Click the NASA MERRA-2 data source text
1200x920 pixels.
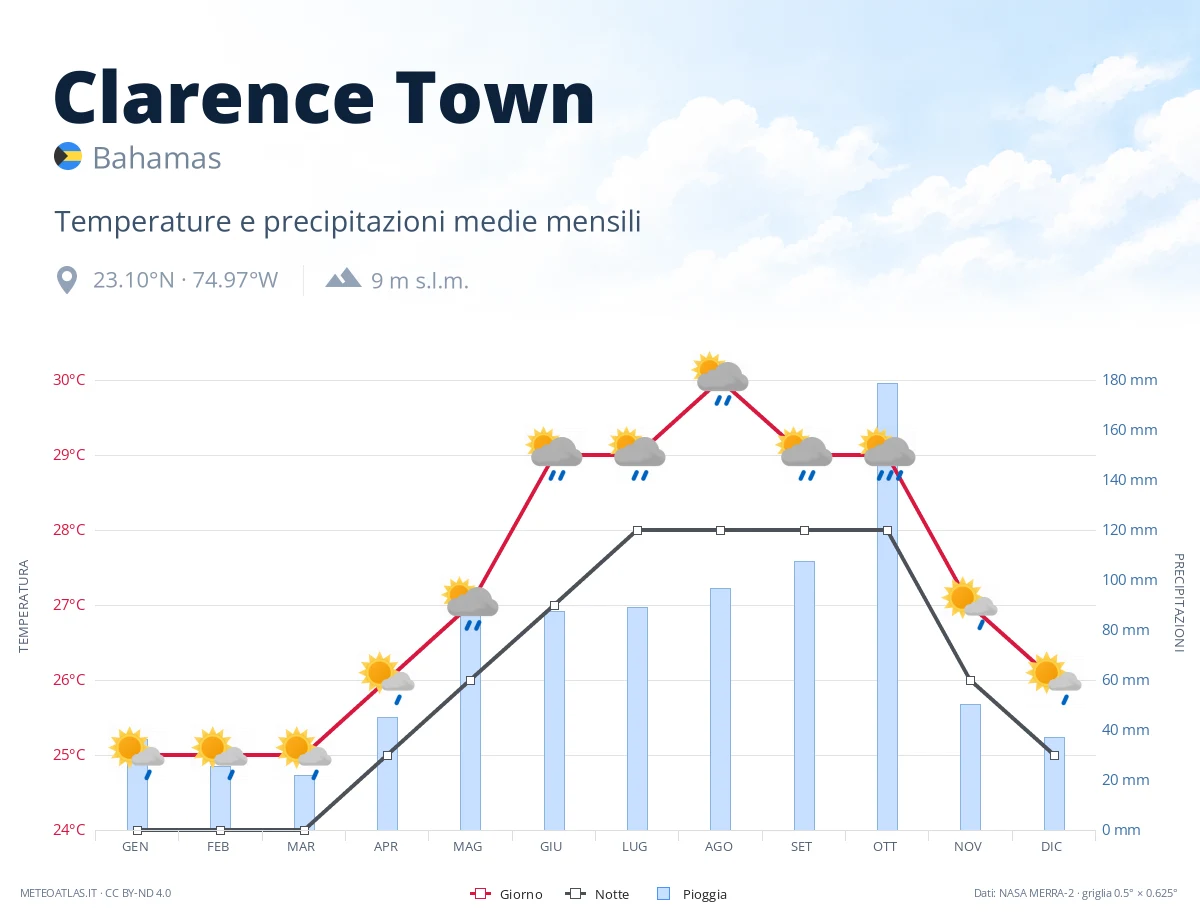tap(1076, 893)
